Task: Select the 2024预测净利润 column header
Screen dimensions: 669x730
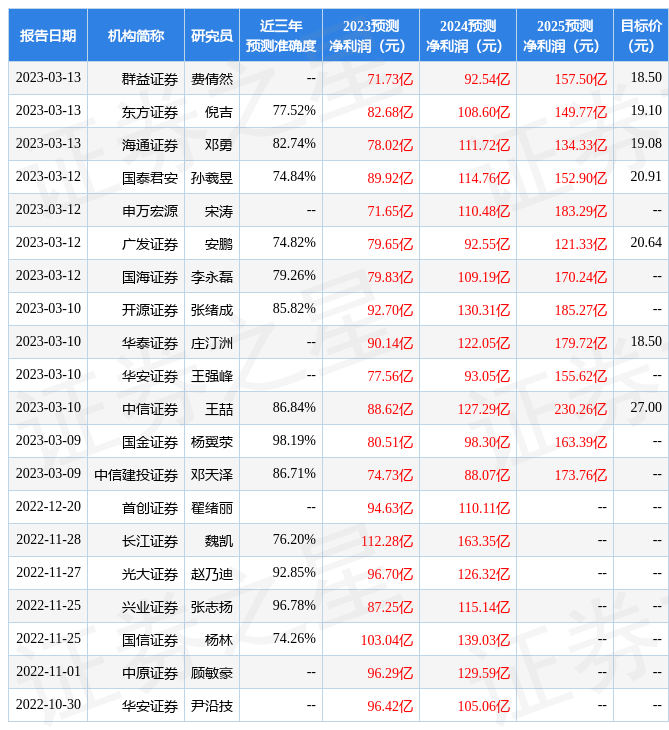Action: coord(468,35)
